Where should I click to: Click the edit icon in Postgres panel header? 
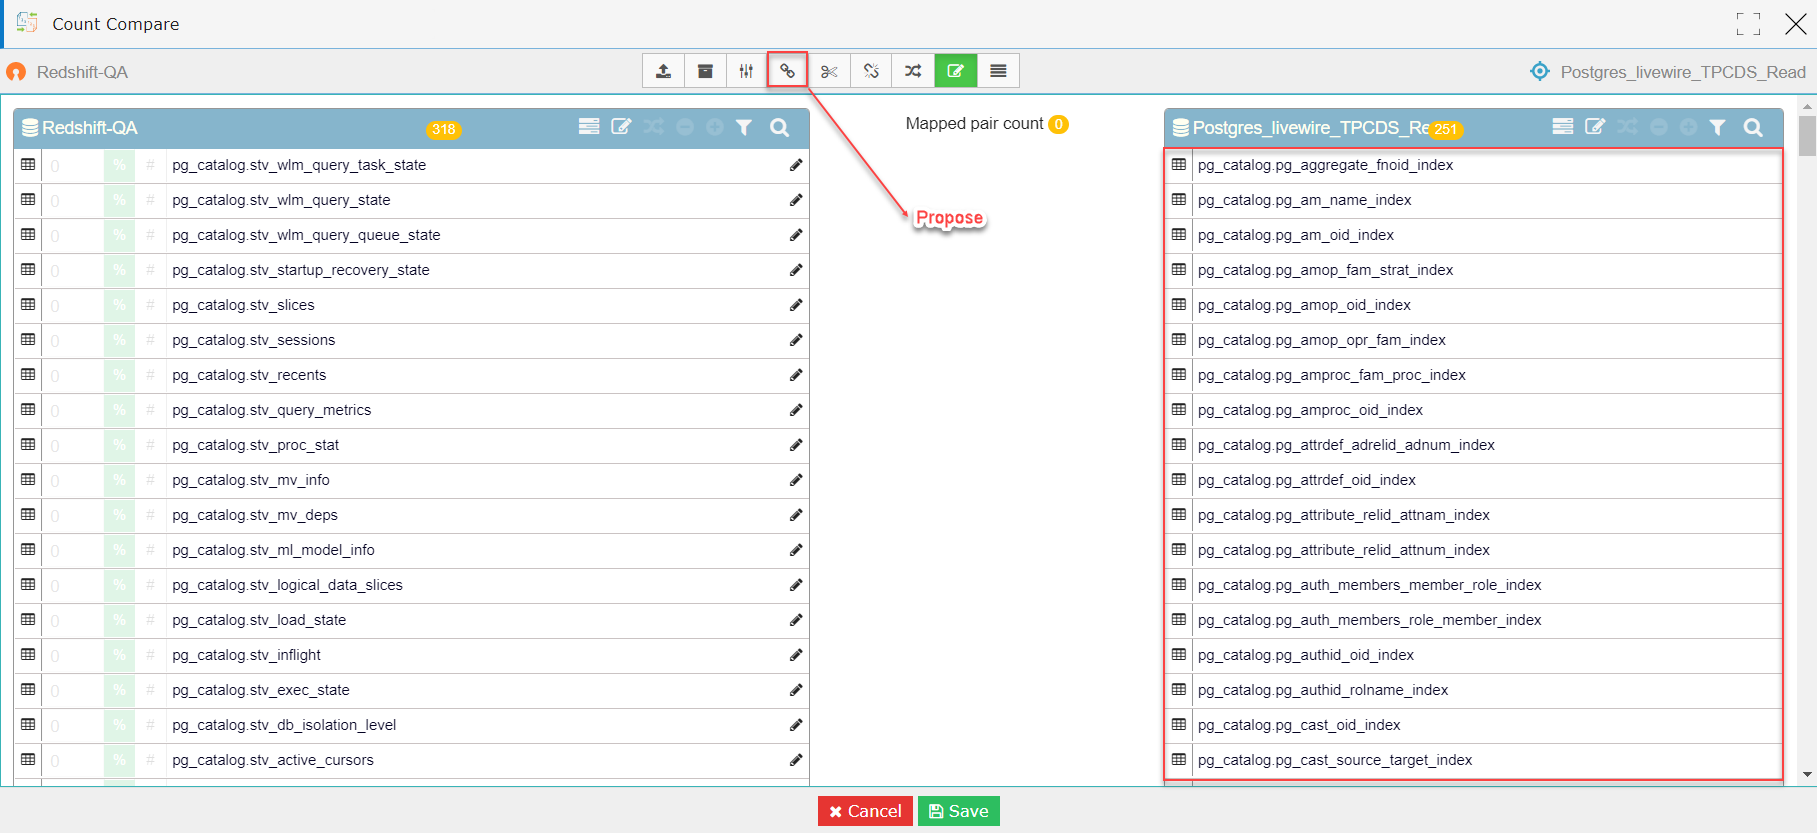point(1595,127)
